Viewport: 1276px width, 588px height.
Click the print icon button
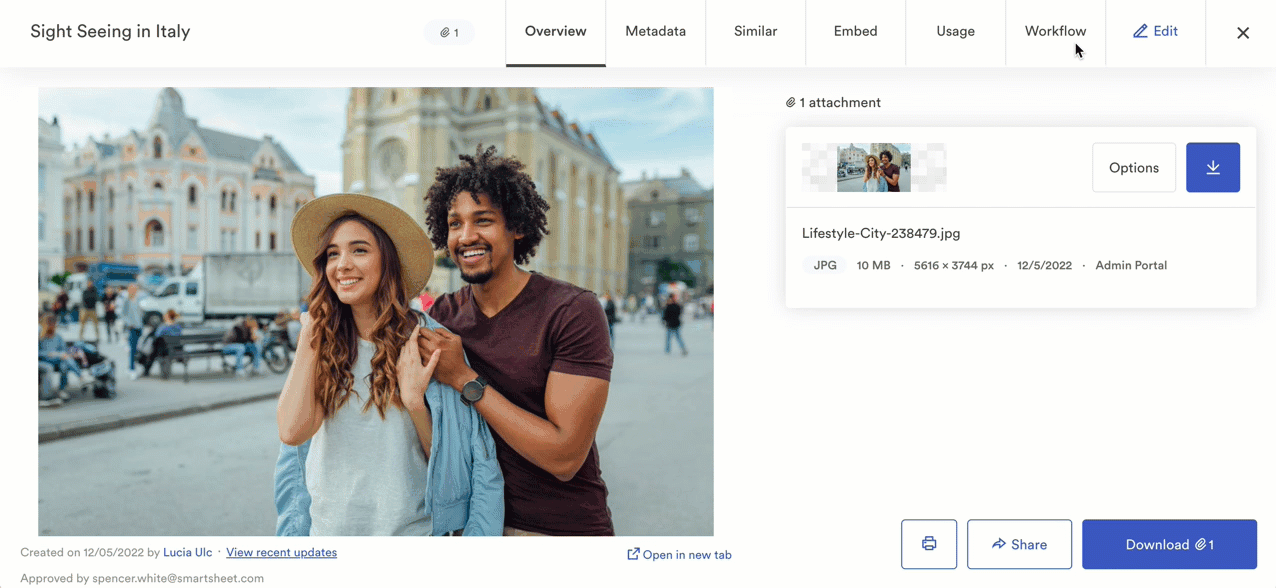pos(929,544)
